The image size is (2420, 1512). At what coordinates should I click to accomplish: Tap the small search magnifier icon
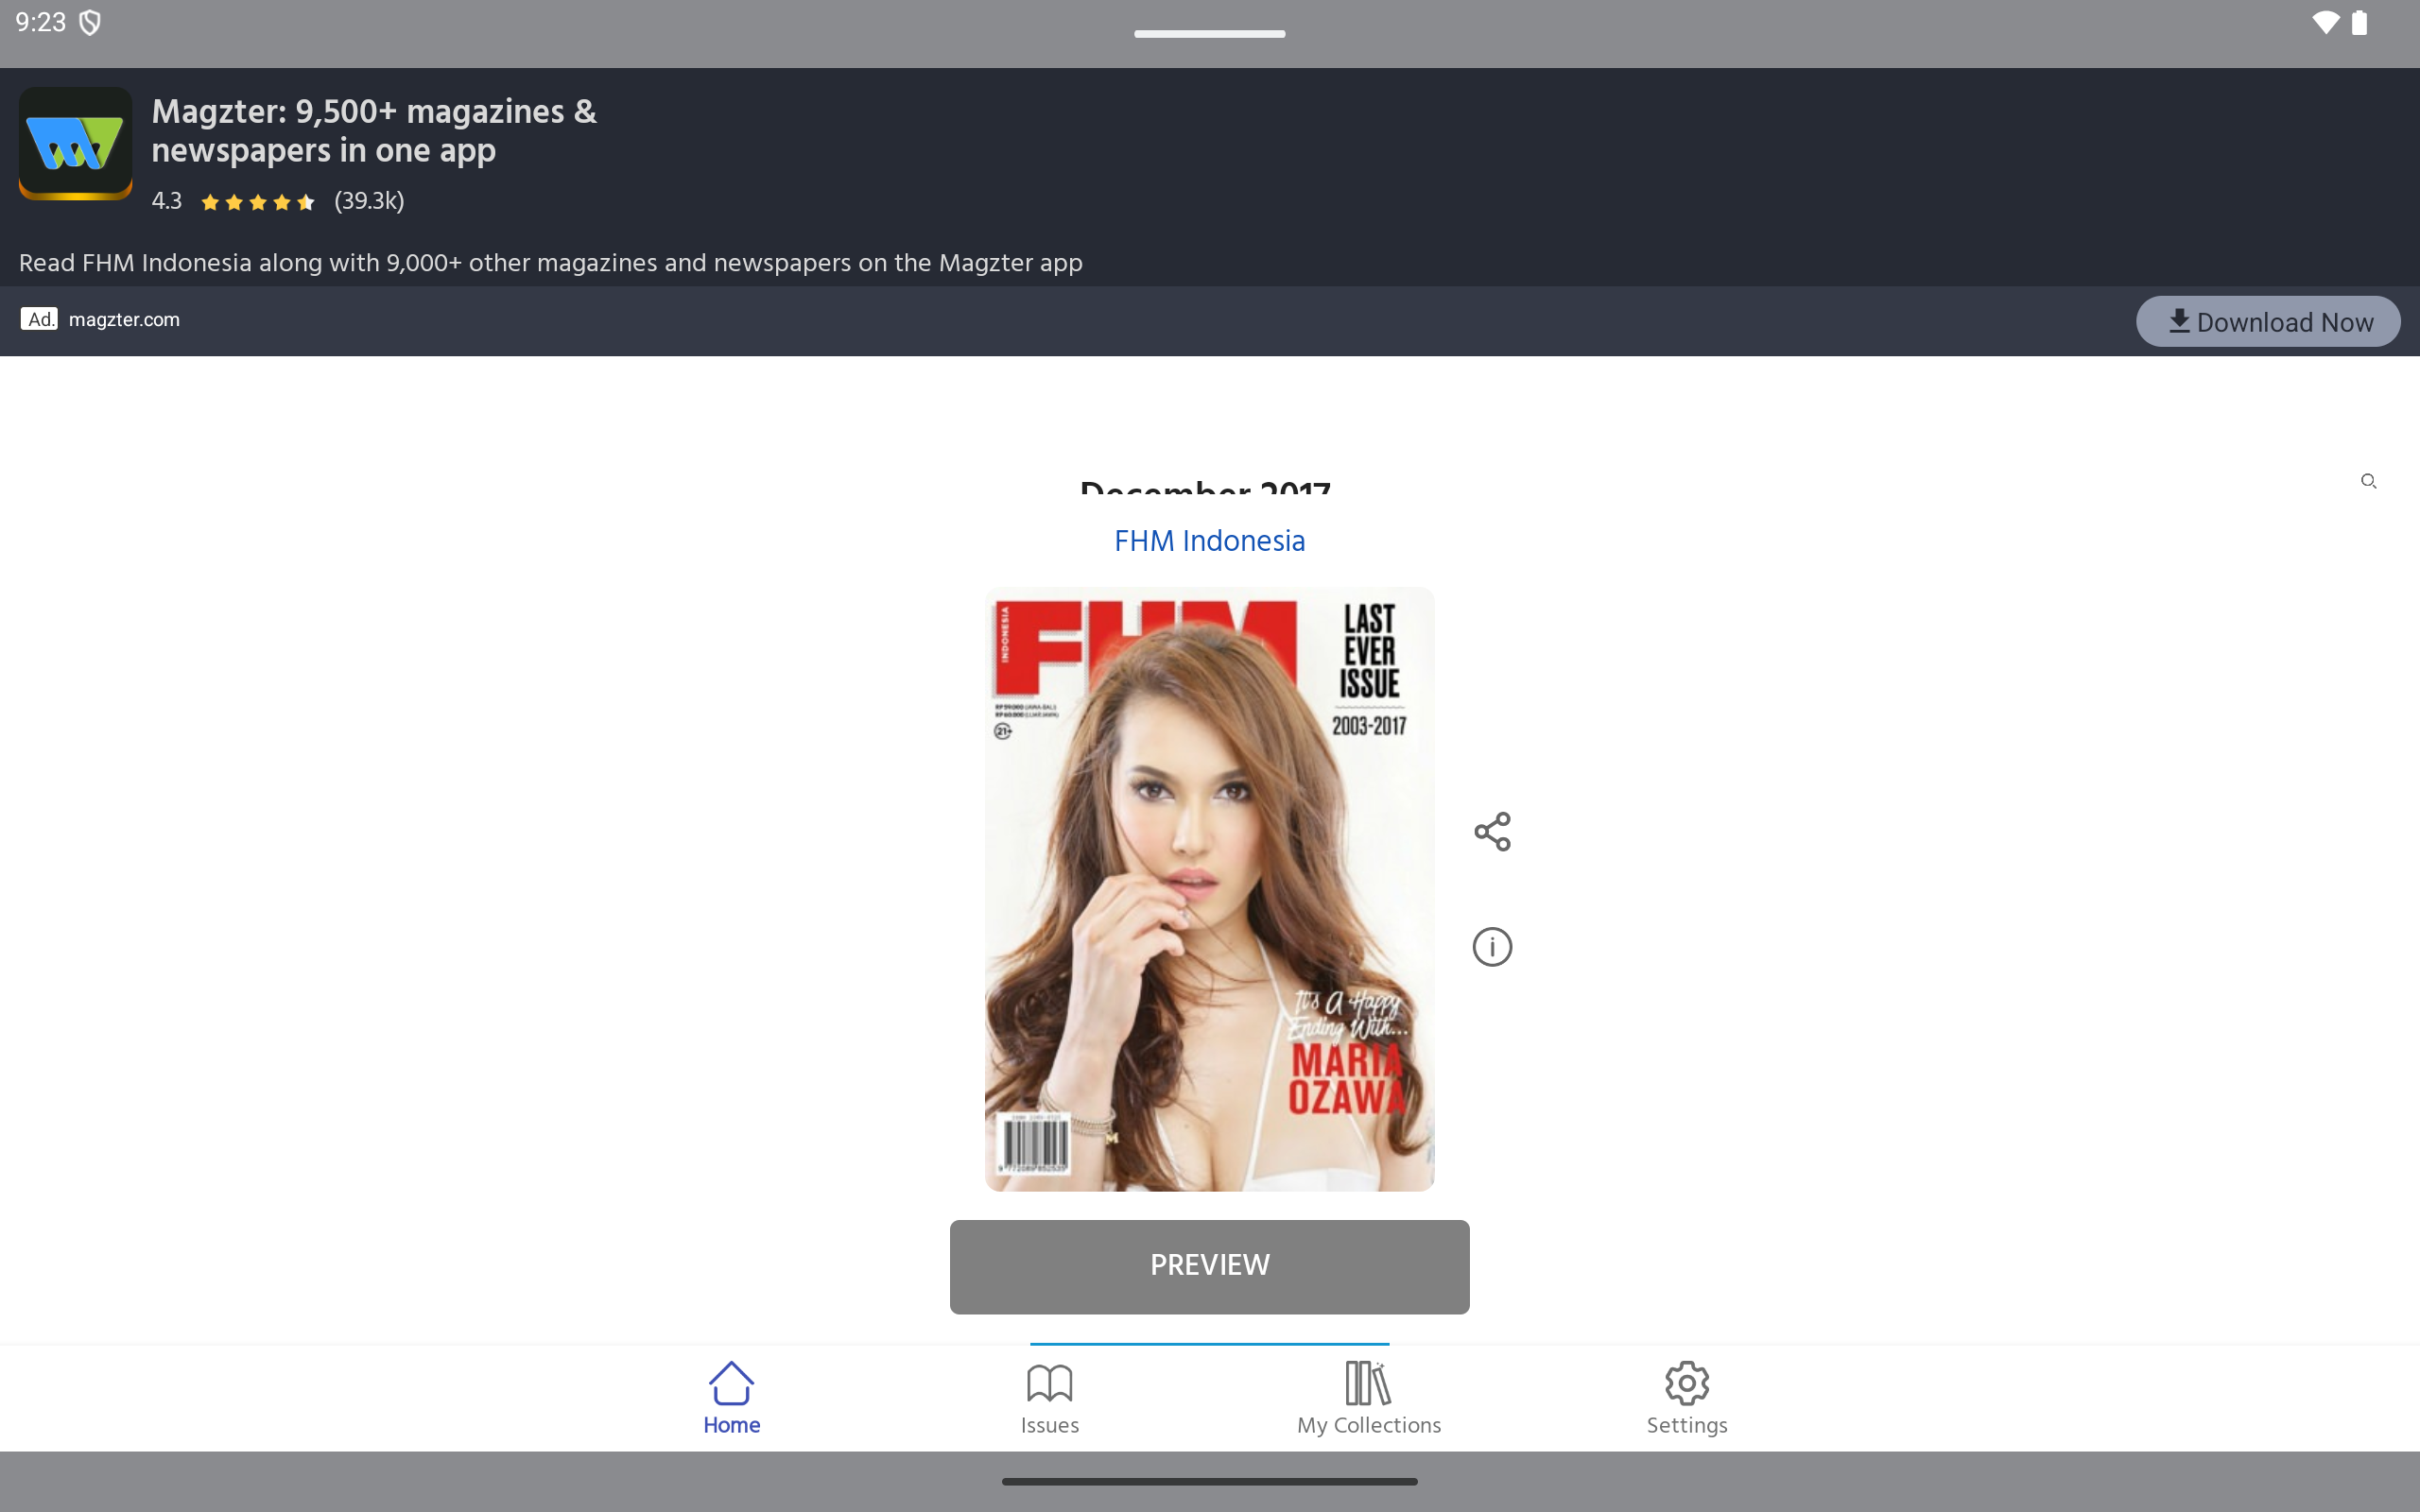pos(2368,482)
